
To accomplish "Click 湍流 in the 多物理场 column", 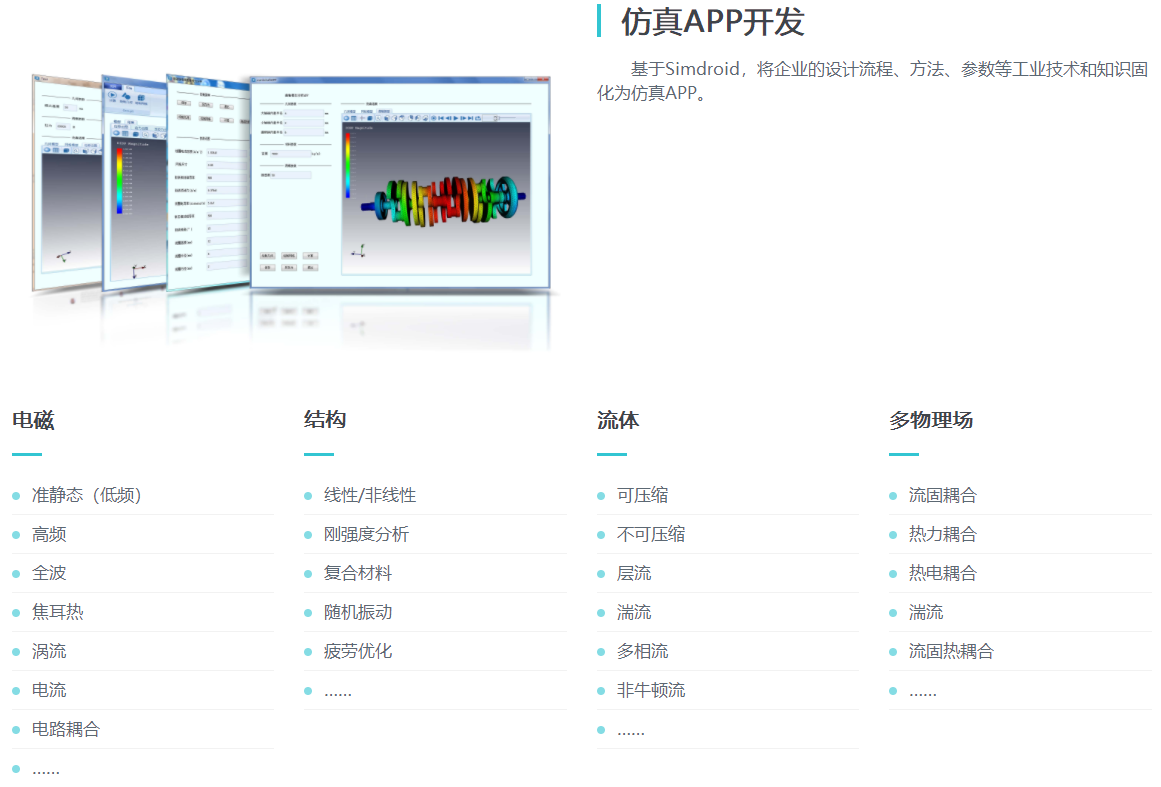I will [x=926, y=612].
